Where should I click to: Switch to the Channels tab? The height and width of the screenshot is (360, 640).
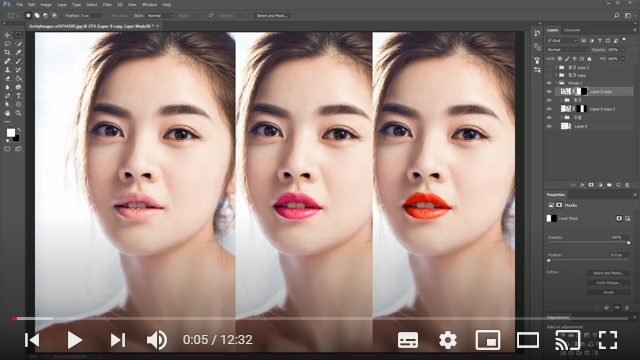[571, 30]
